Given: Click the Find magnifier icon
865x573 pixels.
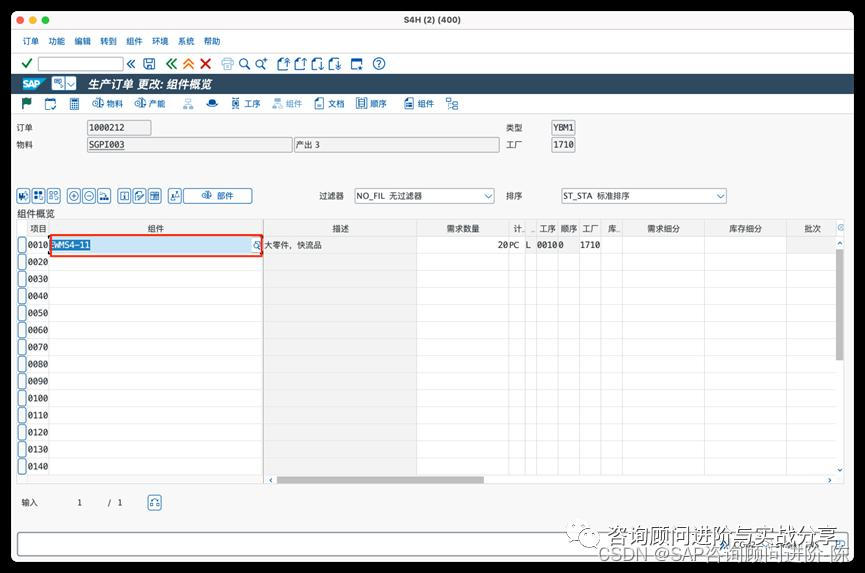Looking at the screenshot, I should click(x=244, y=64).
